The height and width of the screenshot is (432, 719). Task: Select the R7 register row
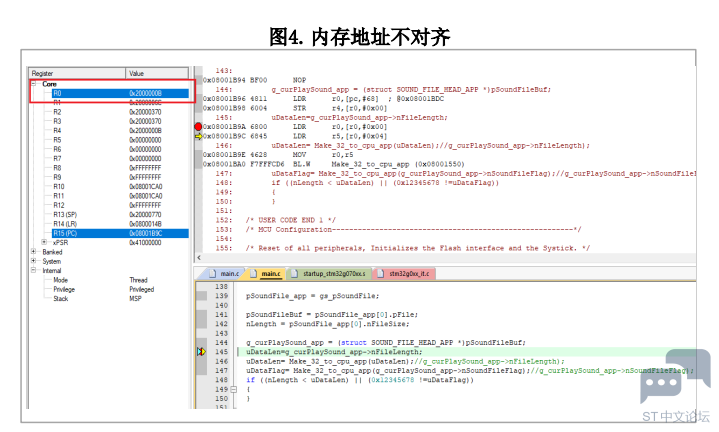pos(121,158)
